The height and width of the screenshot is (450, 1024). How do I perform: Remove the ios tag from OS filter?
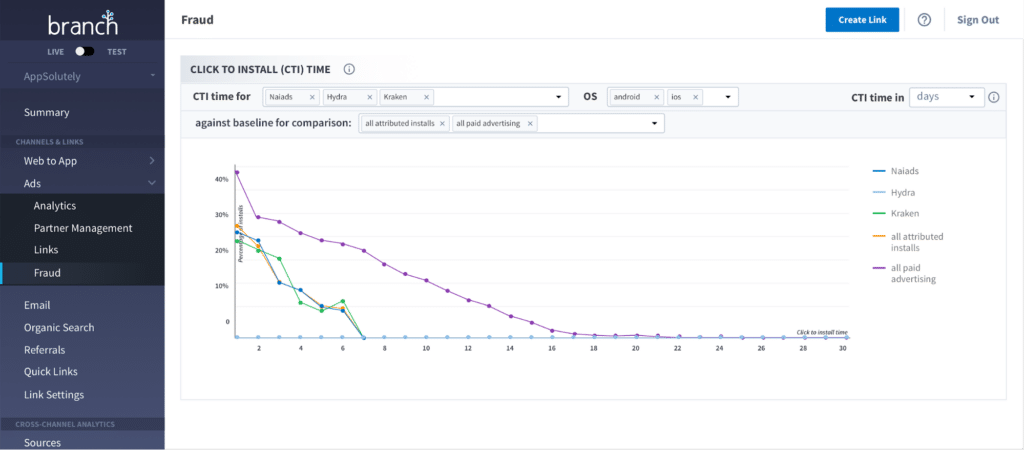pos(696,97)
